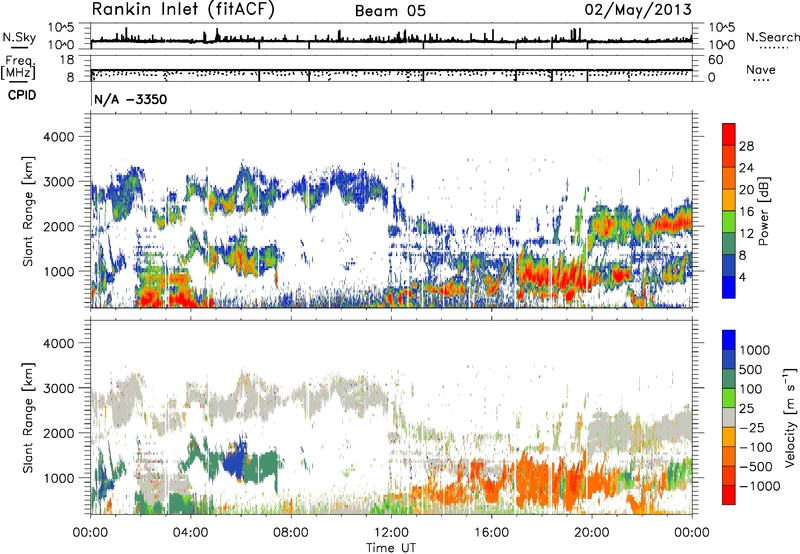Click the '-500' label on velocity color bar
The width and height of the screenshot is (800, 554).
click(x=756, y=466)
